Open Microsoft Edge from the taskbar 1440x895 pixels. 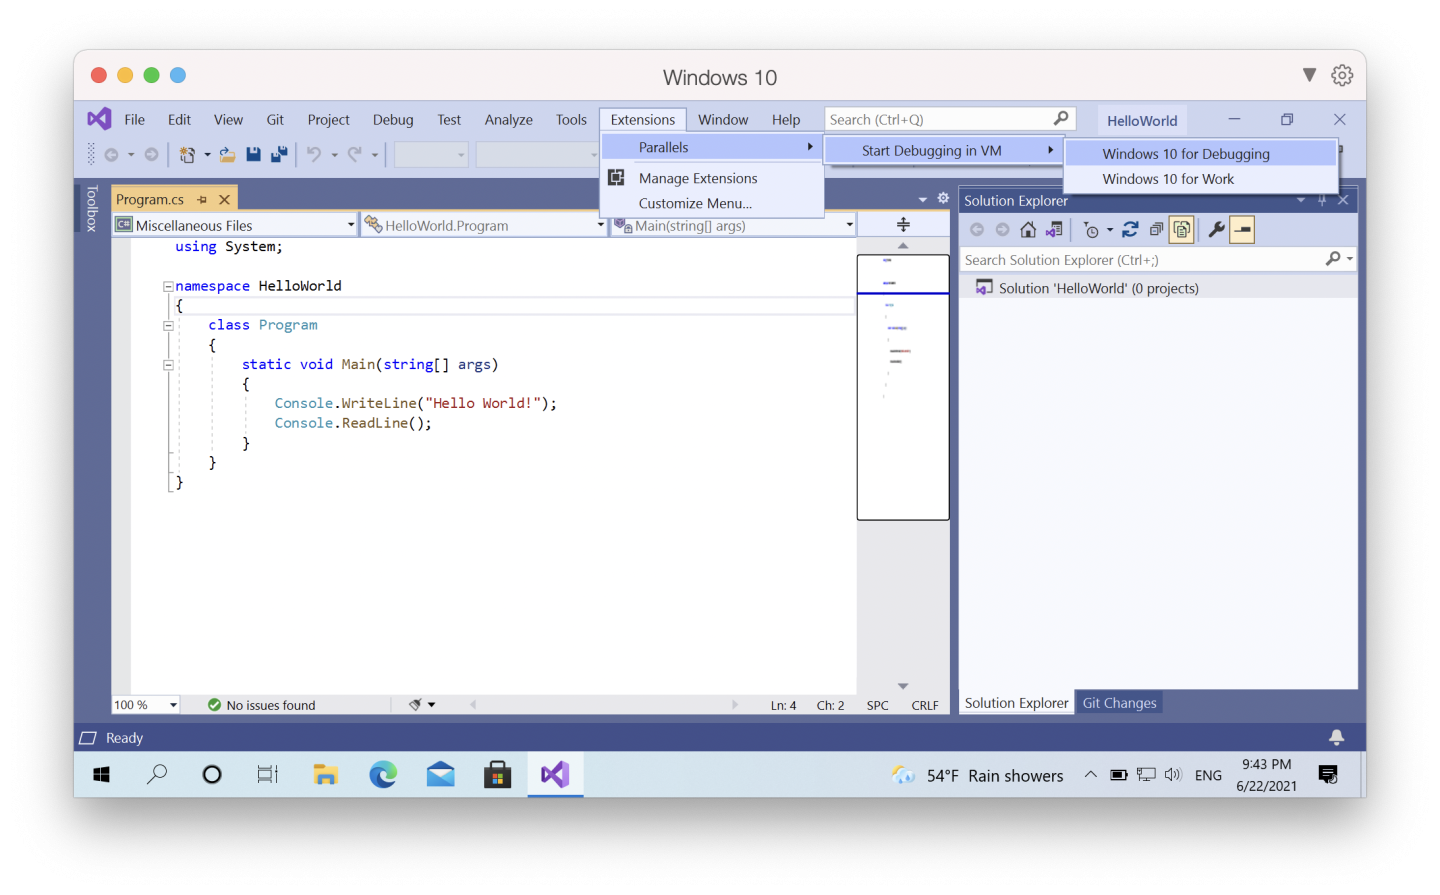(x=383, y=775)
